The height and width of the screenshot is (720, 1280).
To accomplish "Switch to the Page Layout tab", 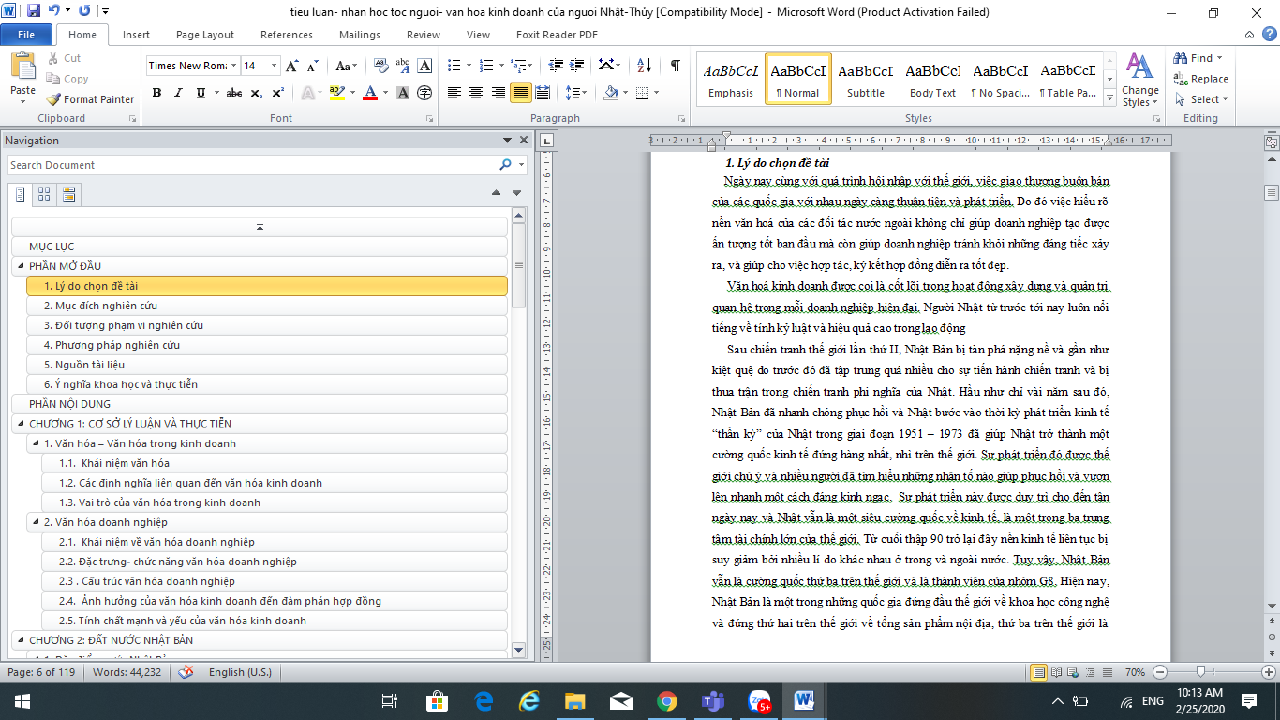I will pyautogui.click(x=204, y=33).
